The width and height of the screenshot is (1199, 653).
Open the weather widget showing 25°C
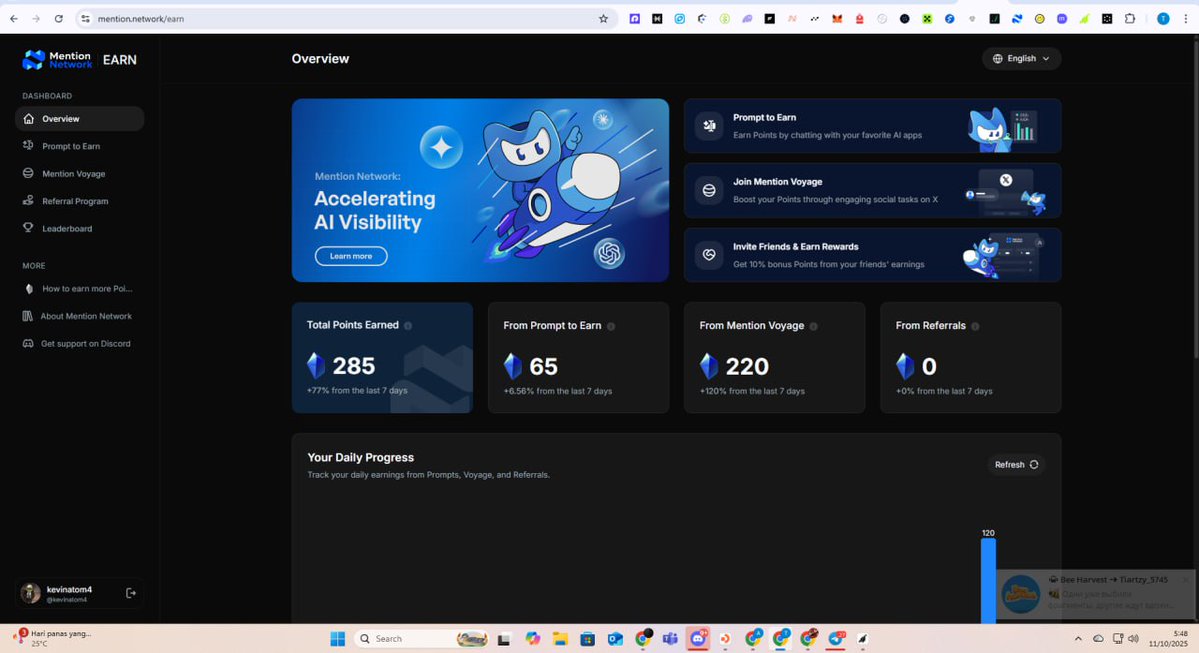[x=54, y=638]
